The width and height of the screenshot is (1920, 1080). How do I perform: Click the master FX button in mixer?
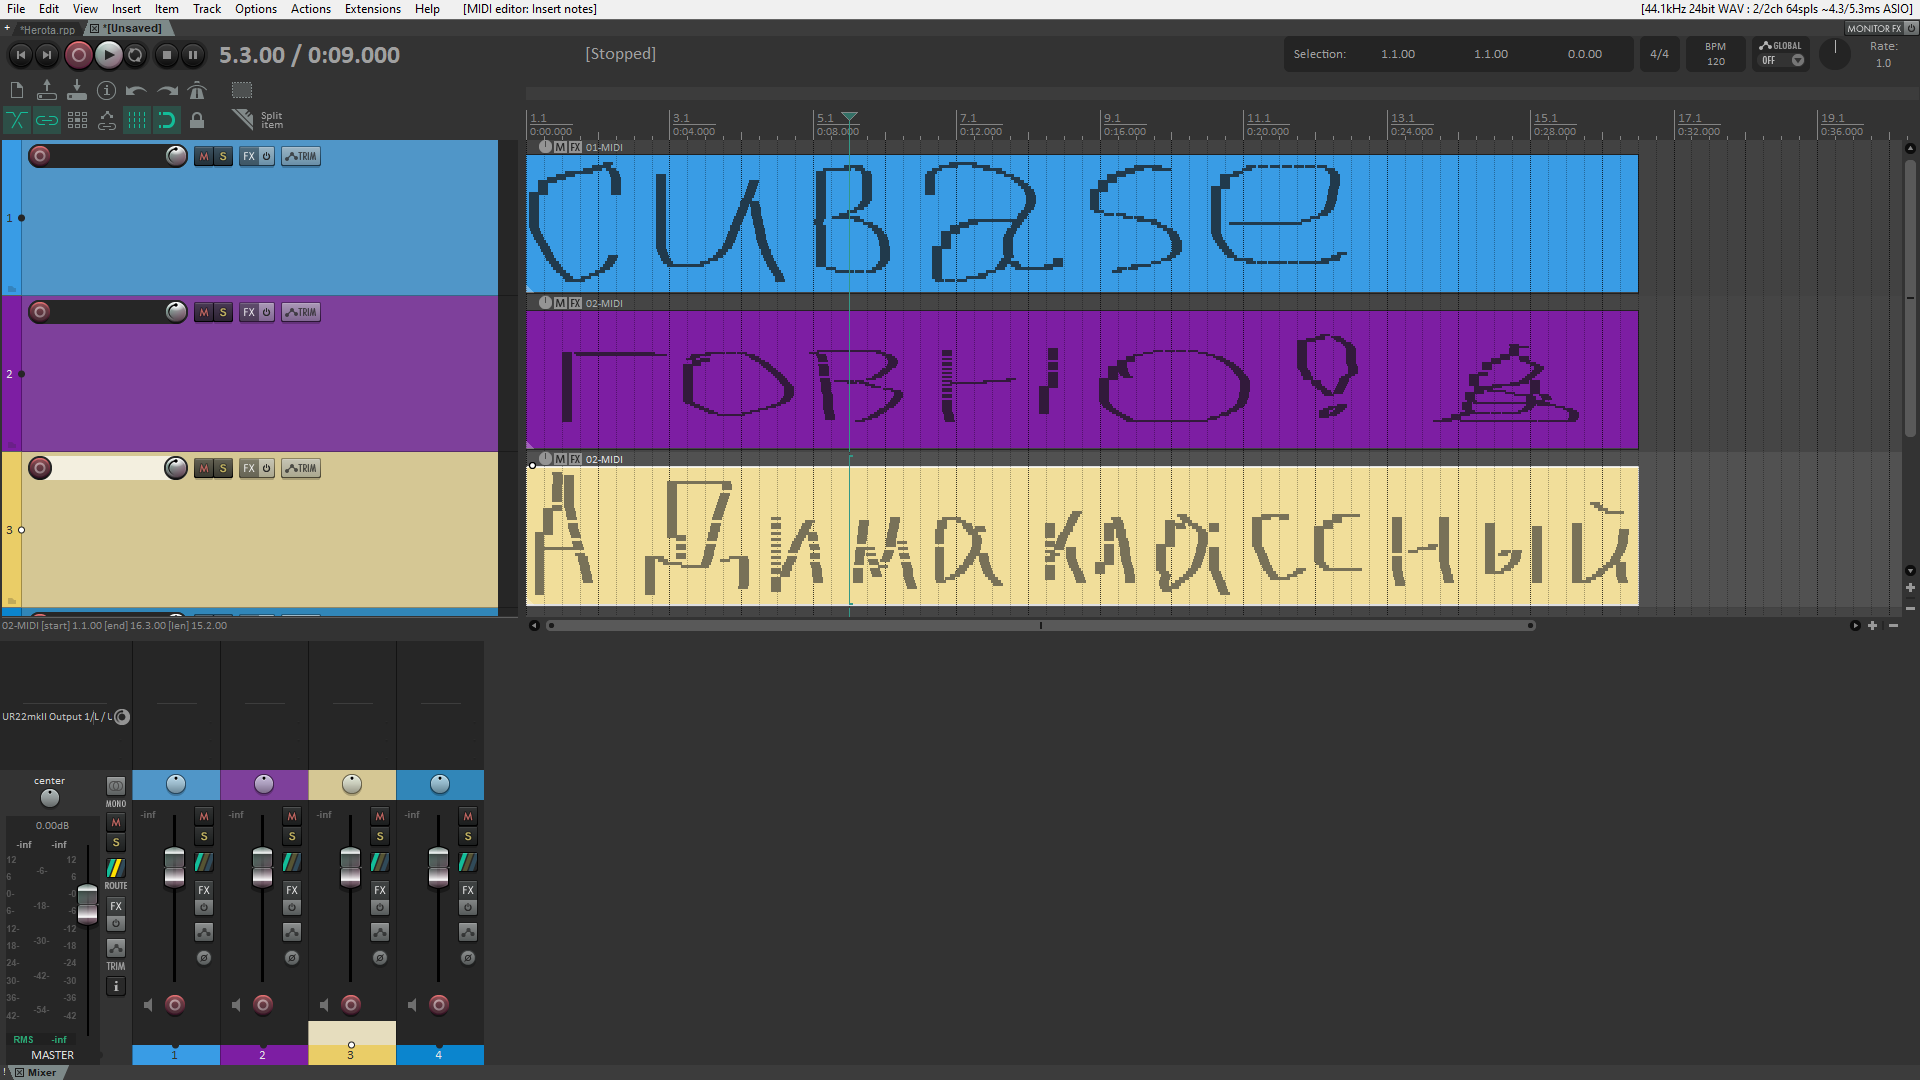click(116, 906)
